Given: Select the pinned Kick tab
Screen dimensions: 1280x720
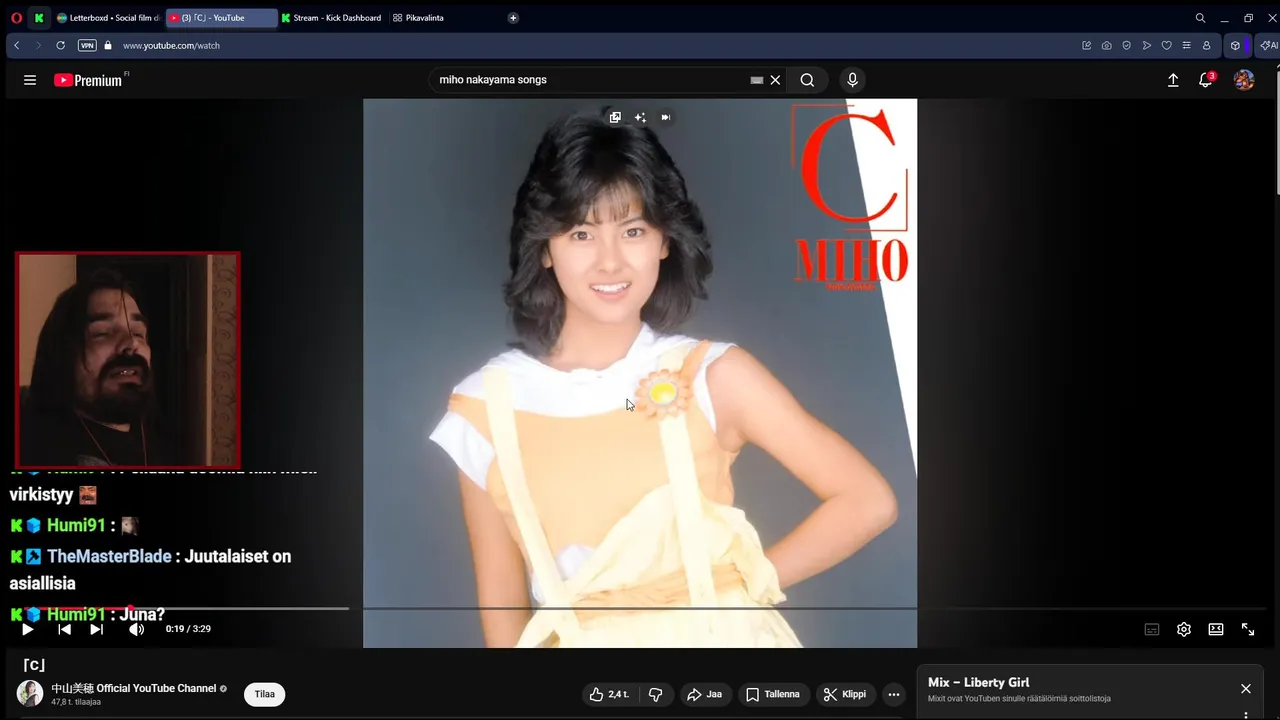Looking at the screenshot, I should (39, 18).
